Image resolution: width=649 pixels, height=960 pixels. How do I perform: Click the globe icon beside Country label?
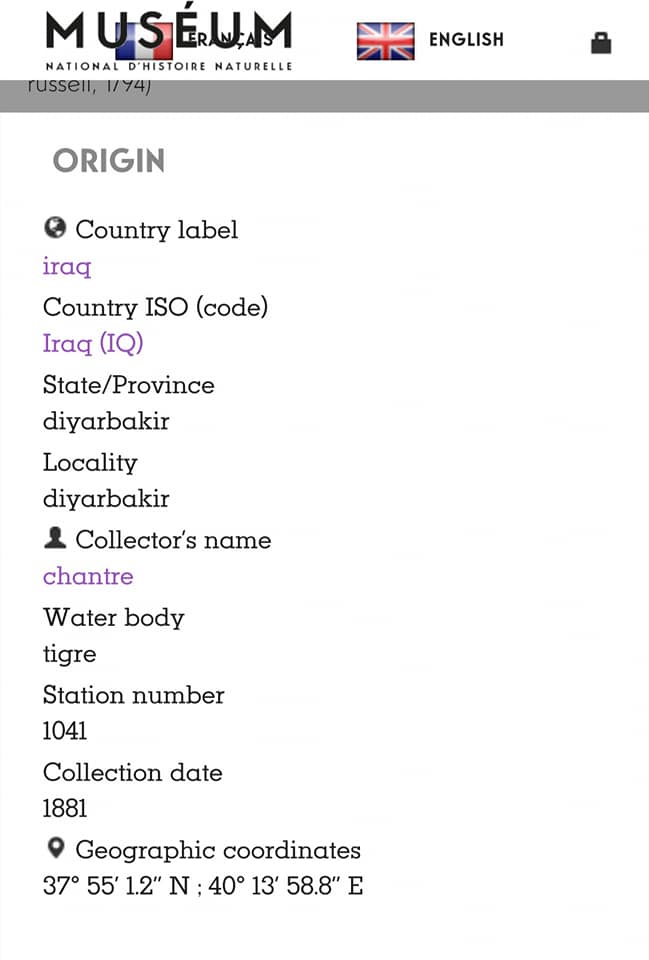pyautogui.click(x=55, y=228)
